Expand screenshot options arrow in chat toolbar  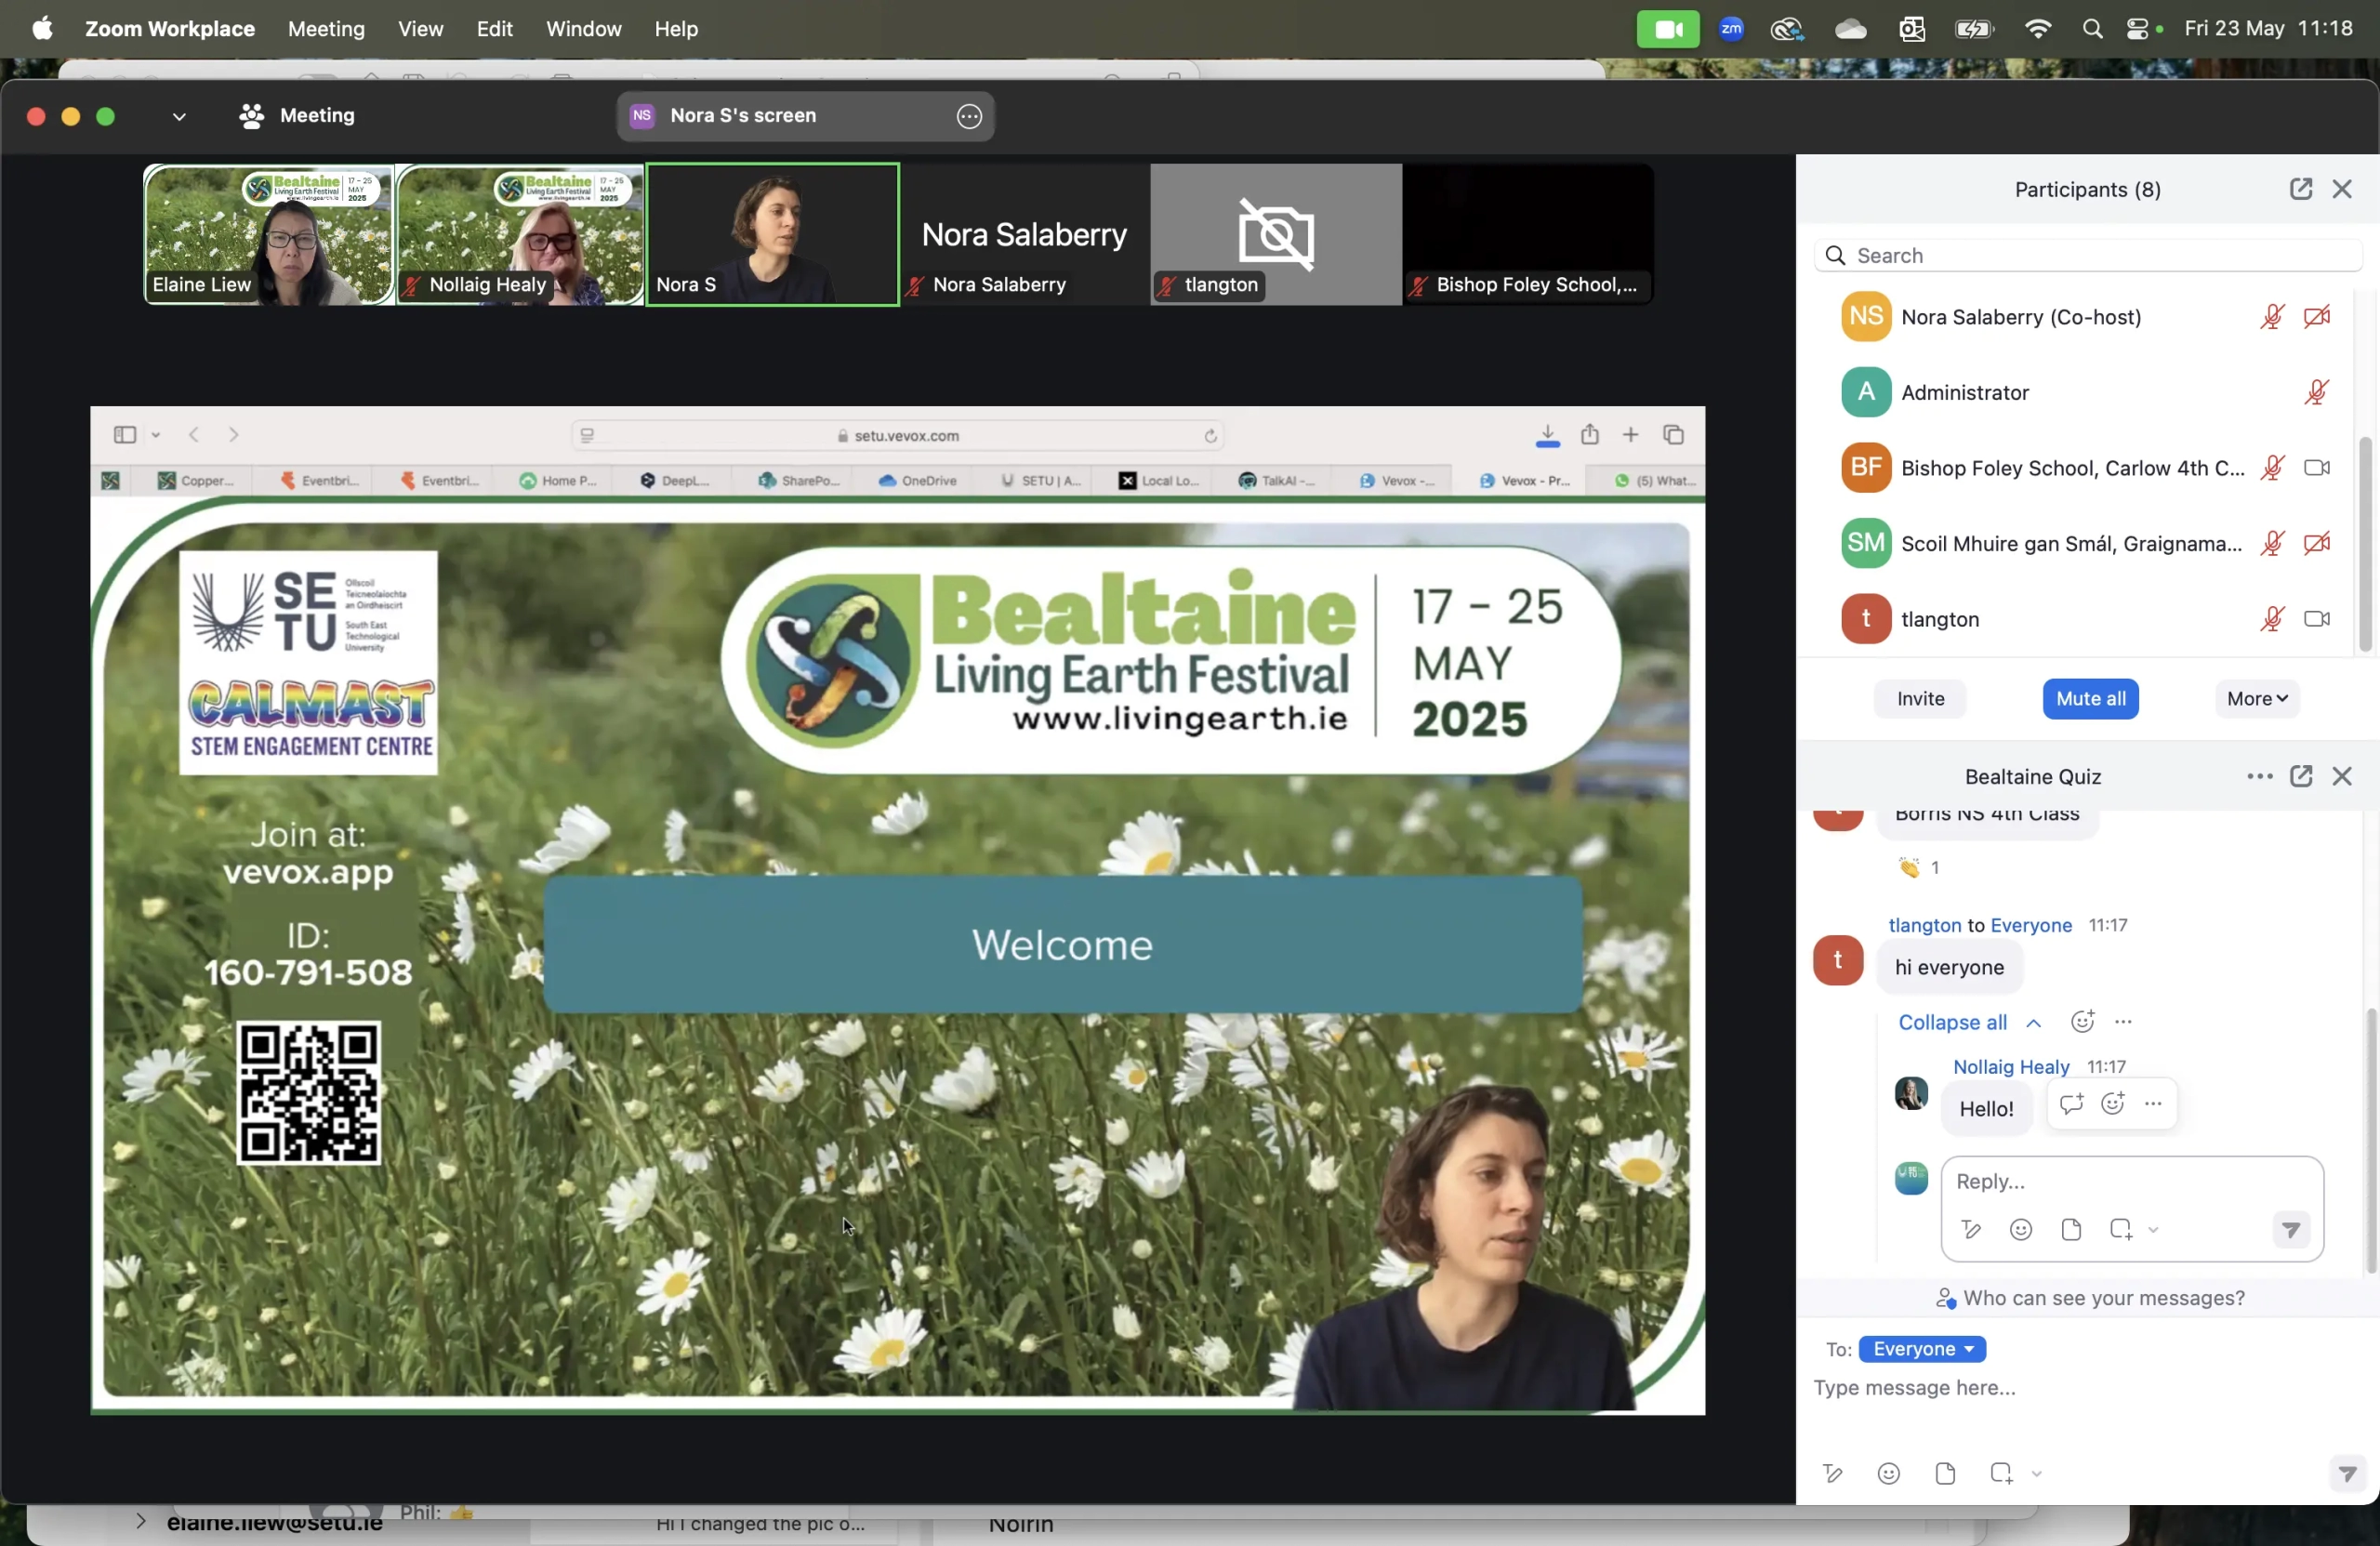2036,1473
